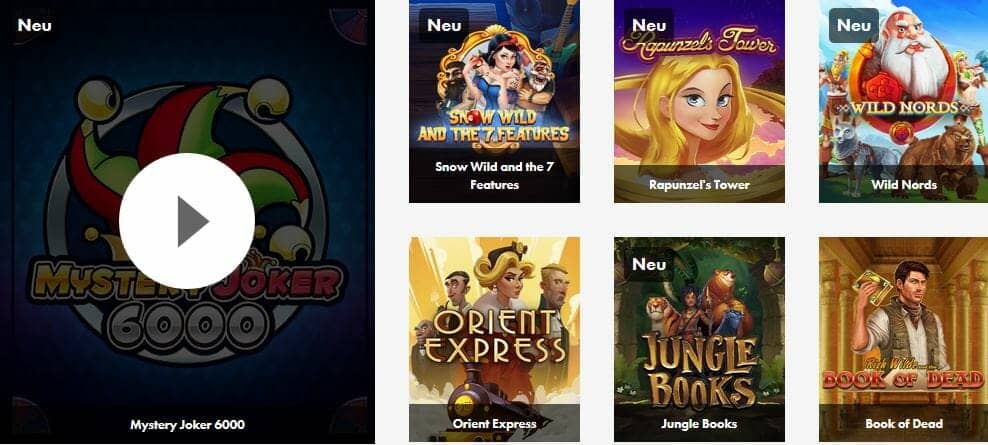Click the Wild Nords caption label
Screen dimensions: 988x445
[904, 185]
